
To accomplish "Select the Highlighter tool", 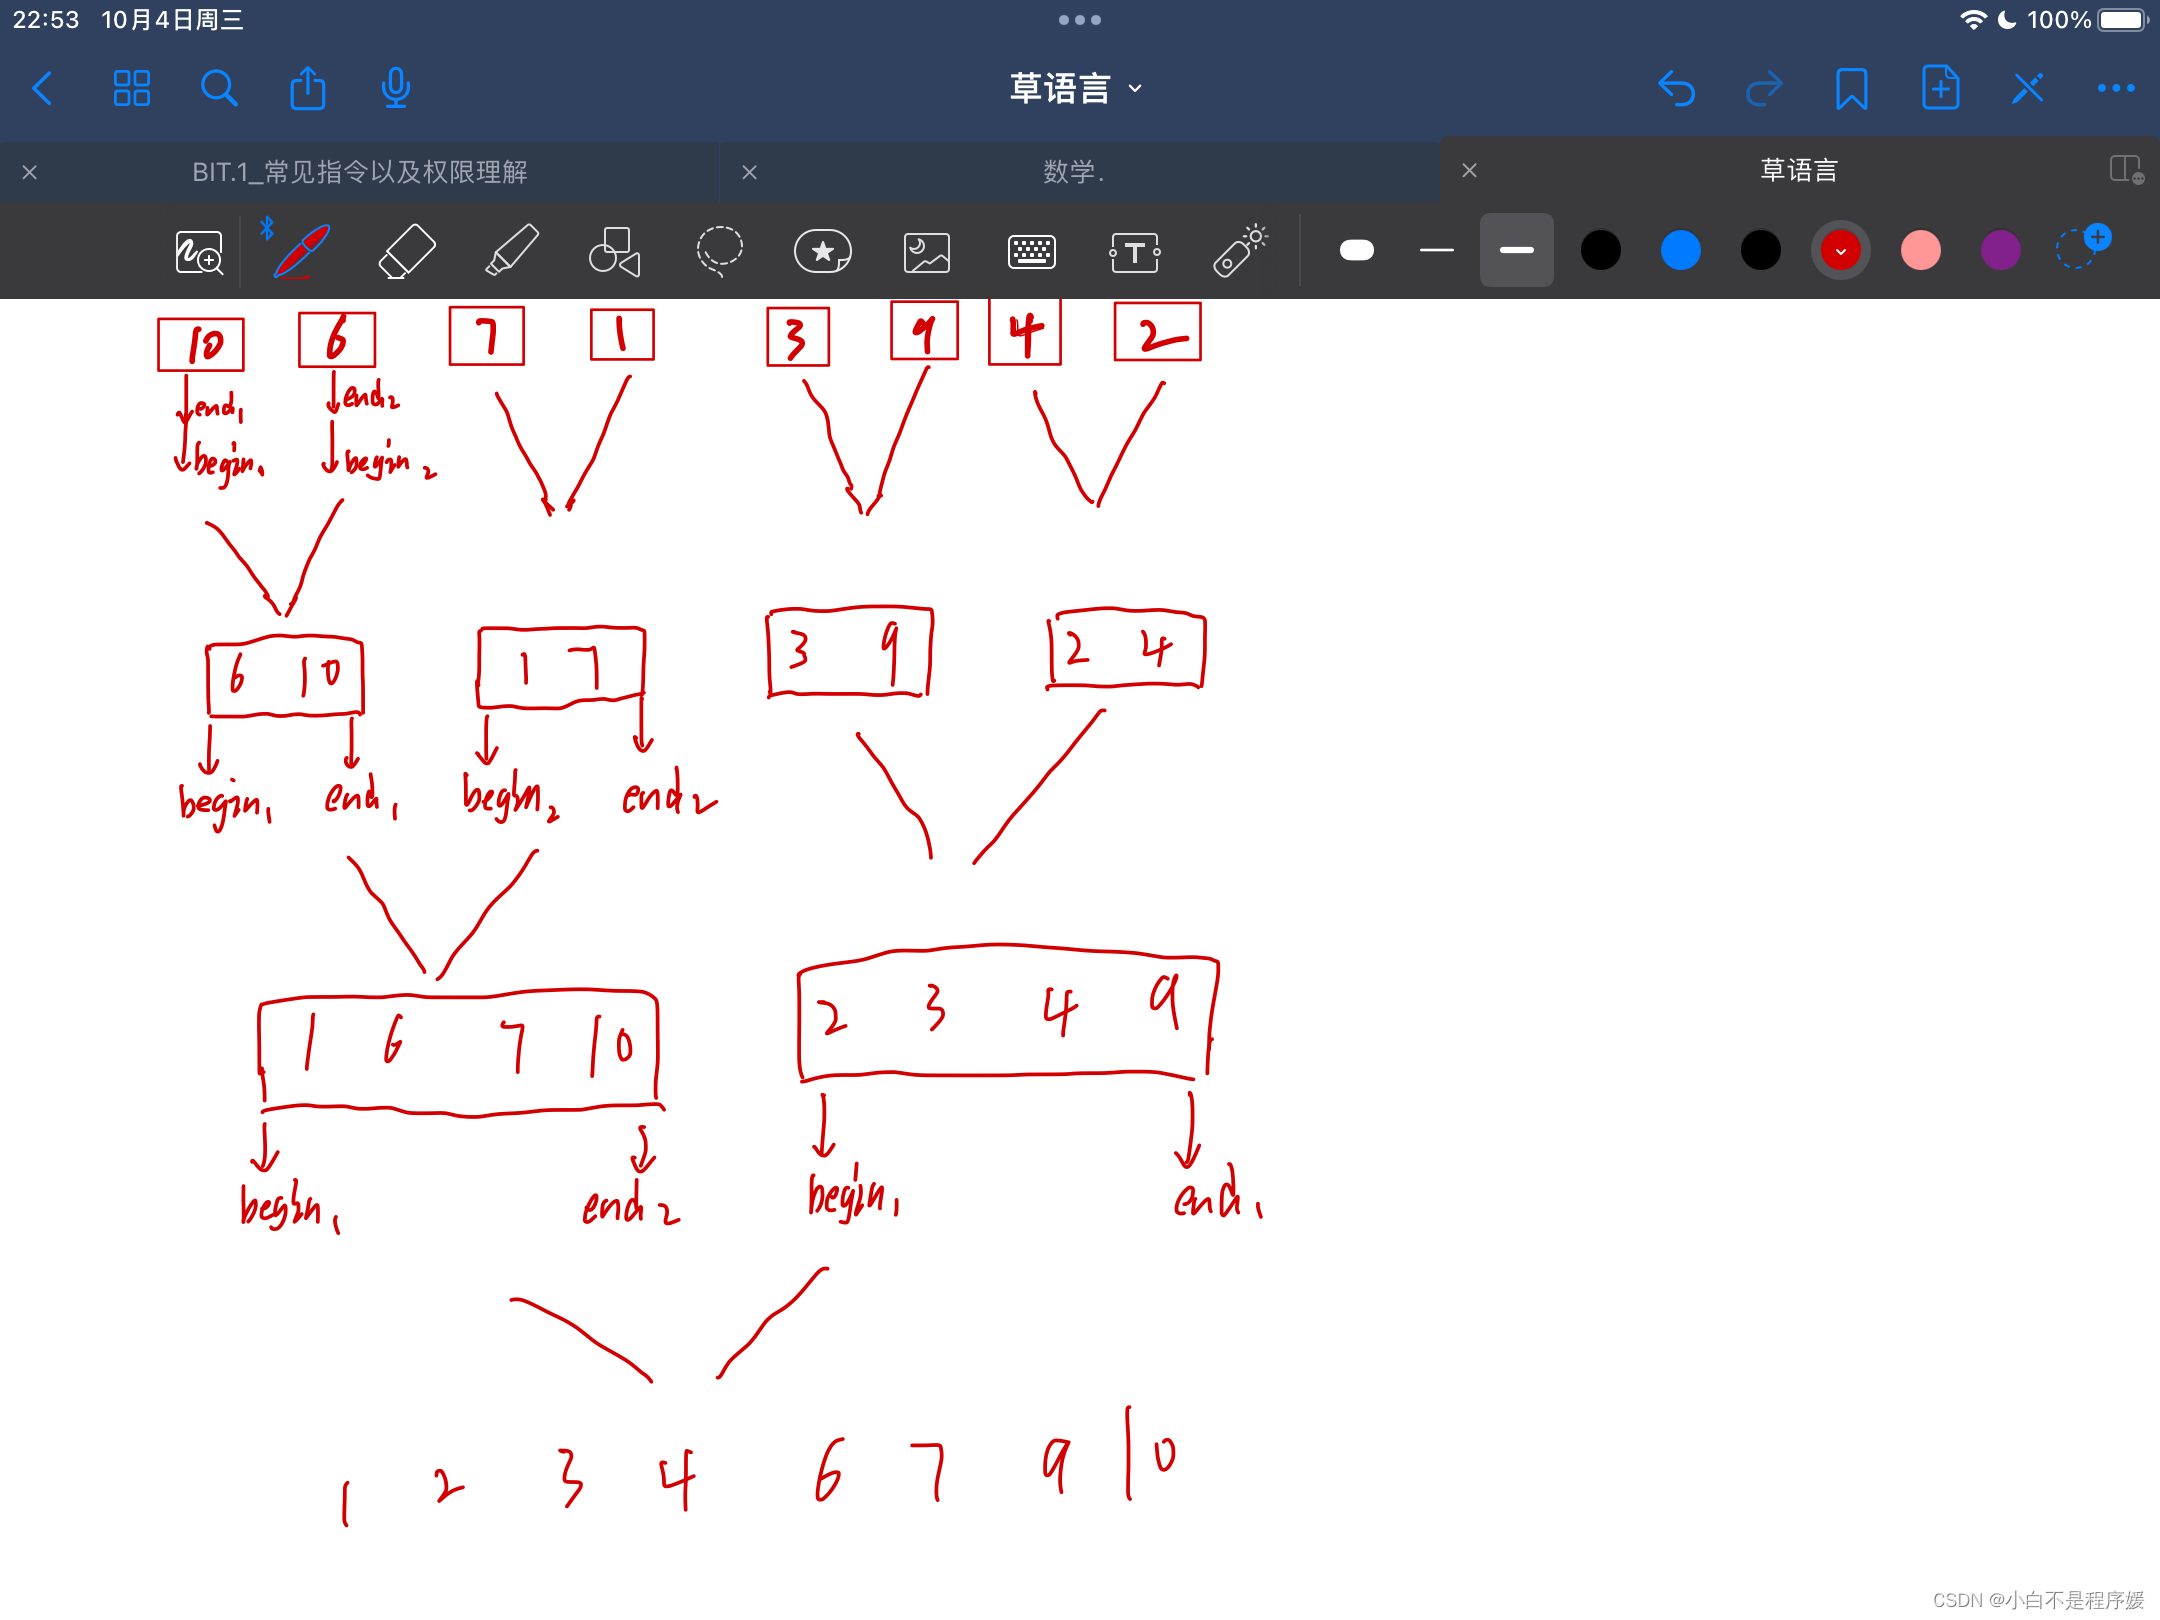I will click(512, 250).
